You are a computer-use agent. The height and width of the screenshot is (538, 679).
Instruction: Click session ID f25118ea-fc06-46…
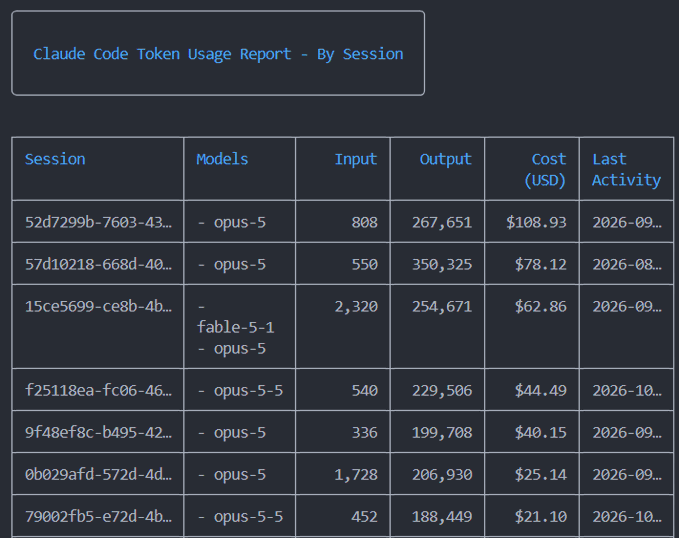pos(98,390)
